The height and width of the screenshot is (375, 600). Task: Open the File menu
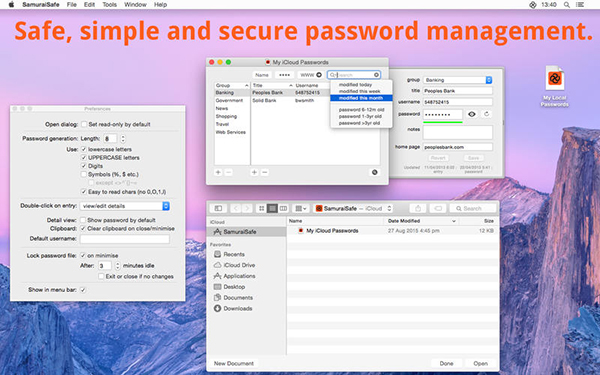(x=72, y=5)
